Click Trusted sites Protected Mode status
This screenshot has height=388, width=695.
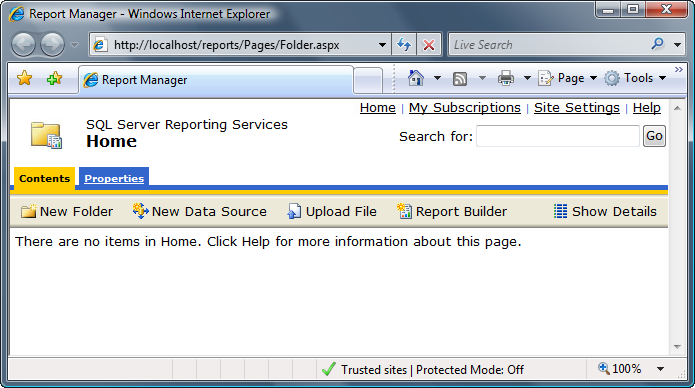coord(432,369)
